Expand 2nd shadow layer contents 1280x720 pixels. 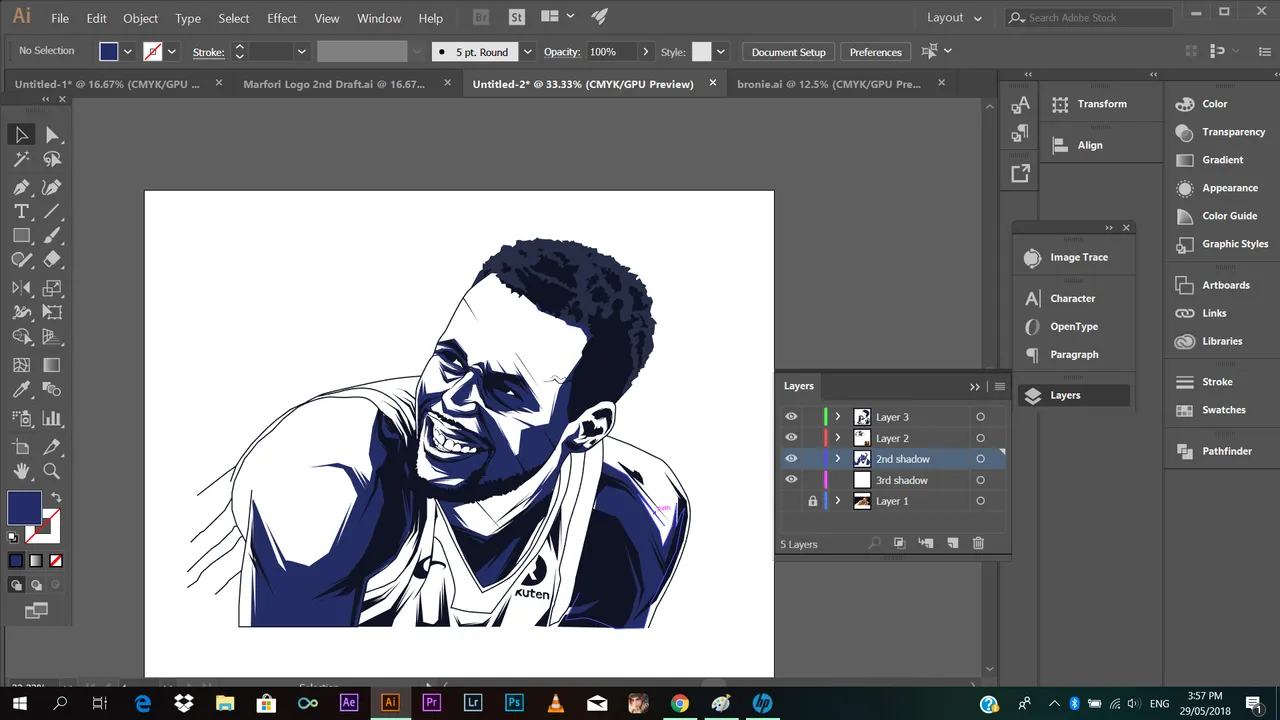(x=838, y=459)
